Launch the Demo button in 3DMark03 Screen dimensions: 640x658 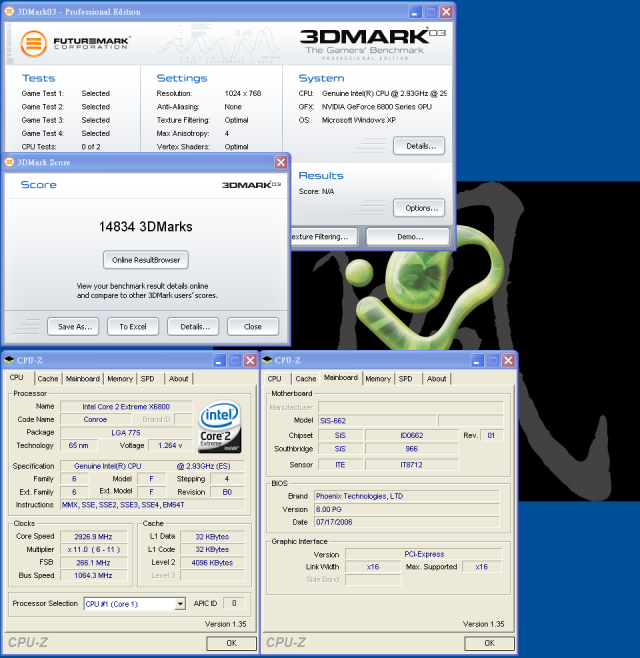coord(408,237)
